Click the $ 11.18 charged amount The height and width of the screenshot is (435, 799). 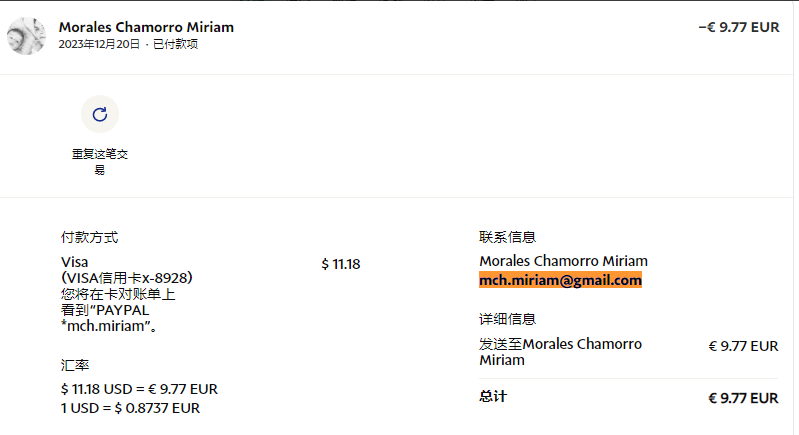click(340, 264)
